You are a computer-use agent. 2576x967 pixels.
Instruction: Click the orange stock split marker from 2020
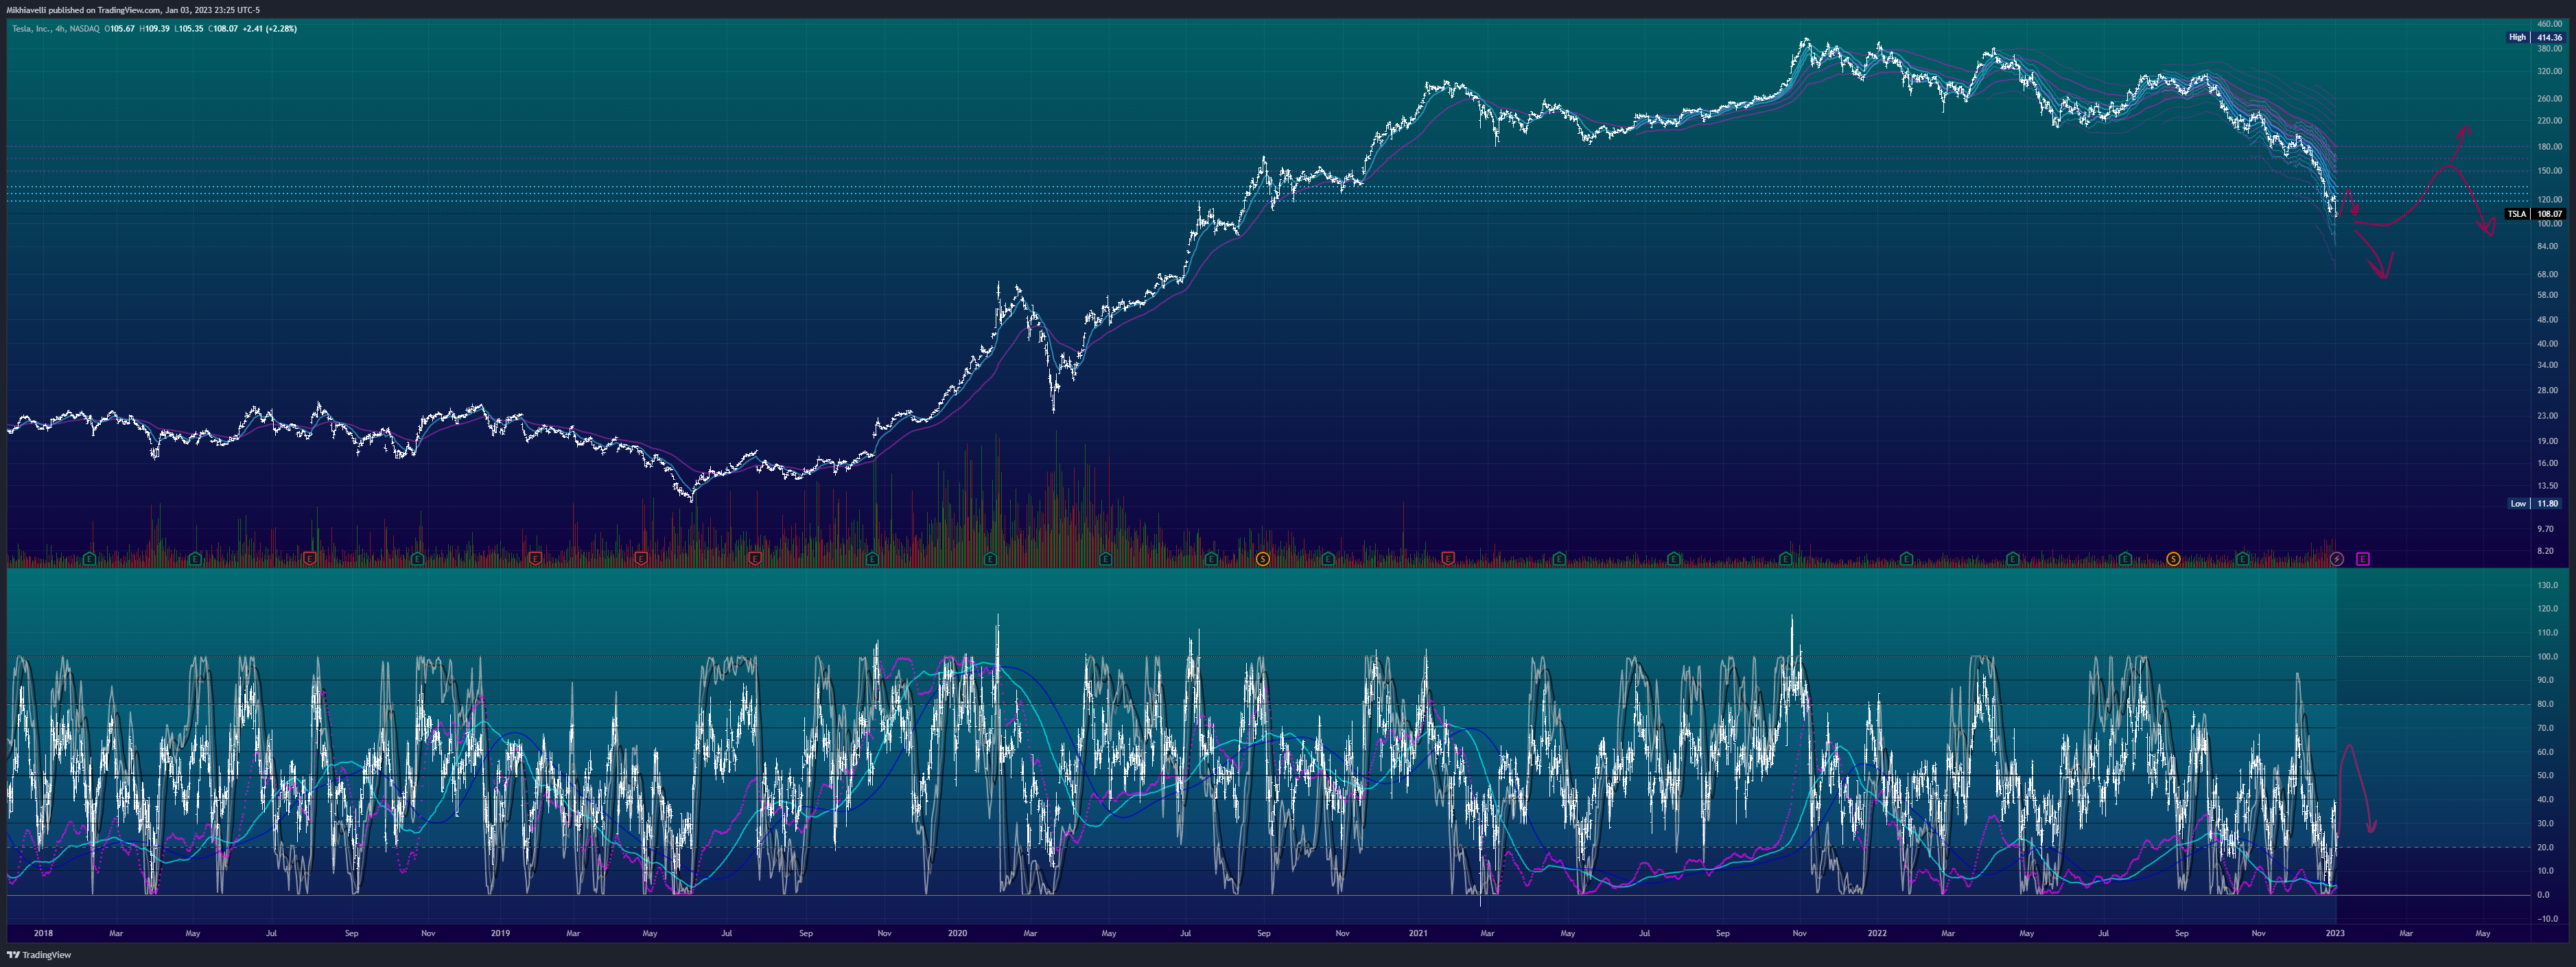pyautogui.click(x=1263, y=559)
